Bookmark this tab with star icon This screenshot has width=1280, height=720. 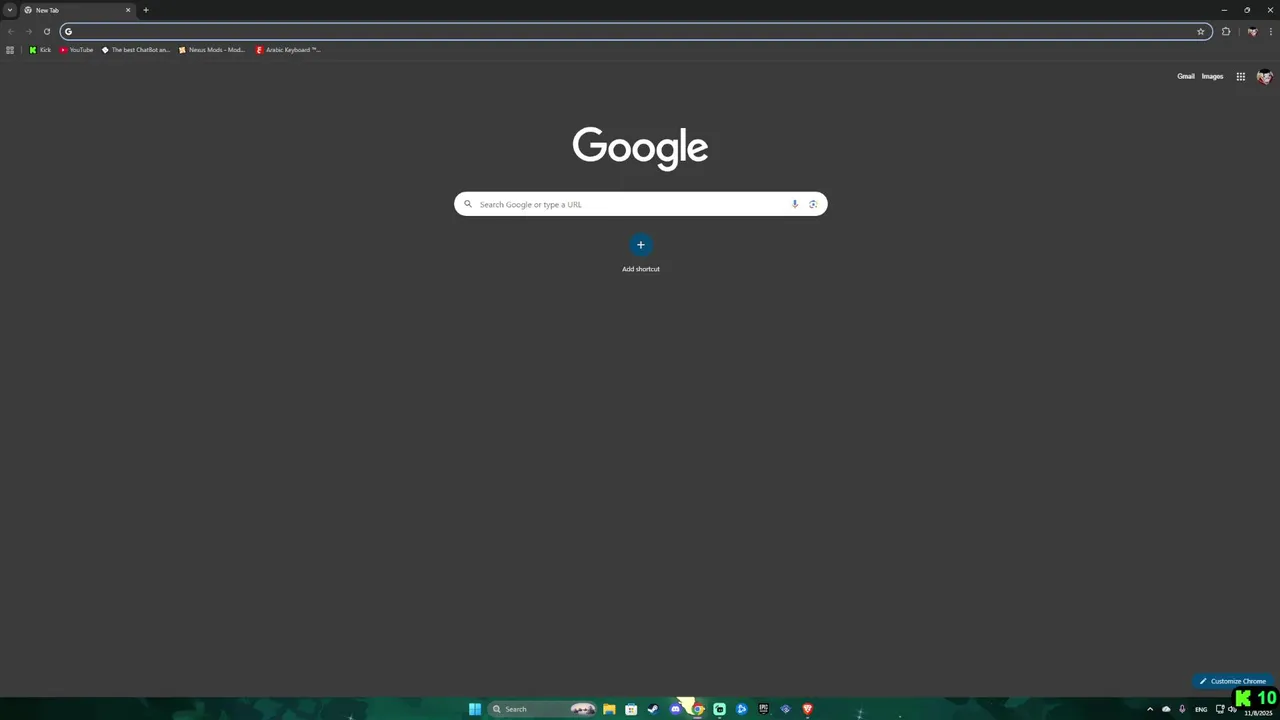pos(1201,31)
